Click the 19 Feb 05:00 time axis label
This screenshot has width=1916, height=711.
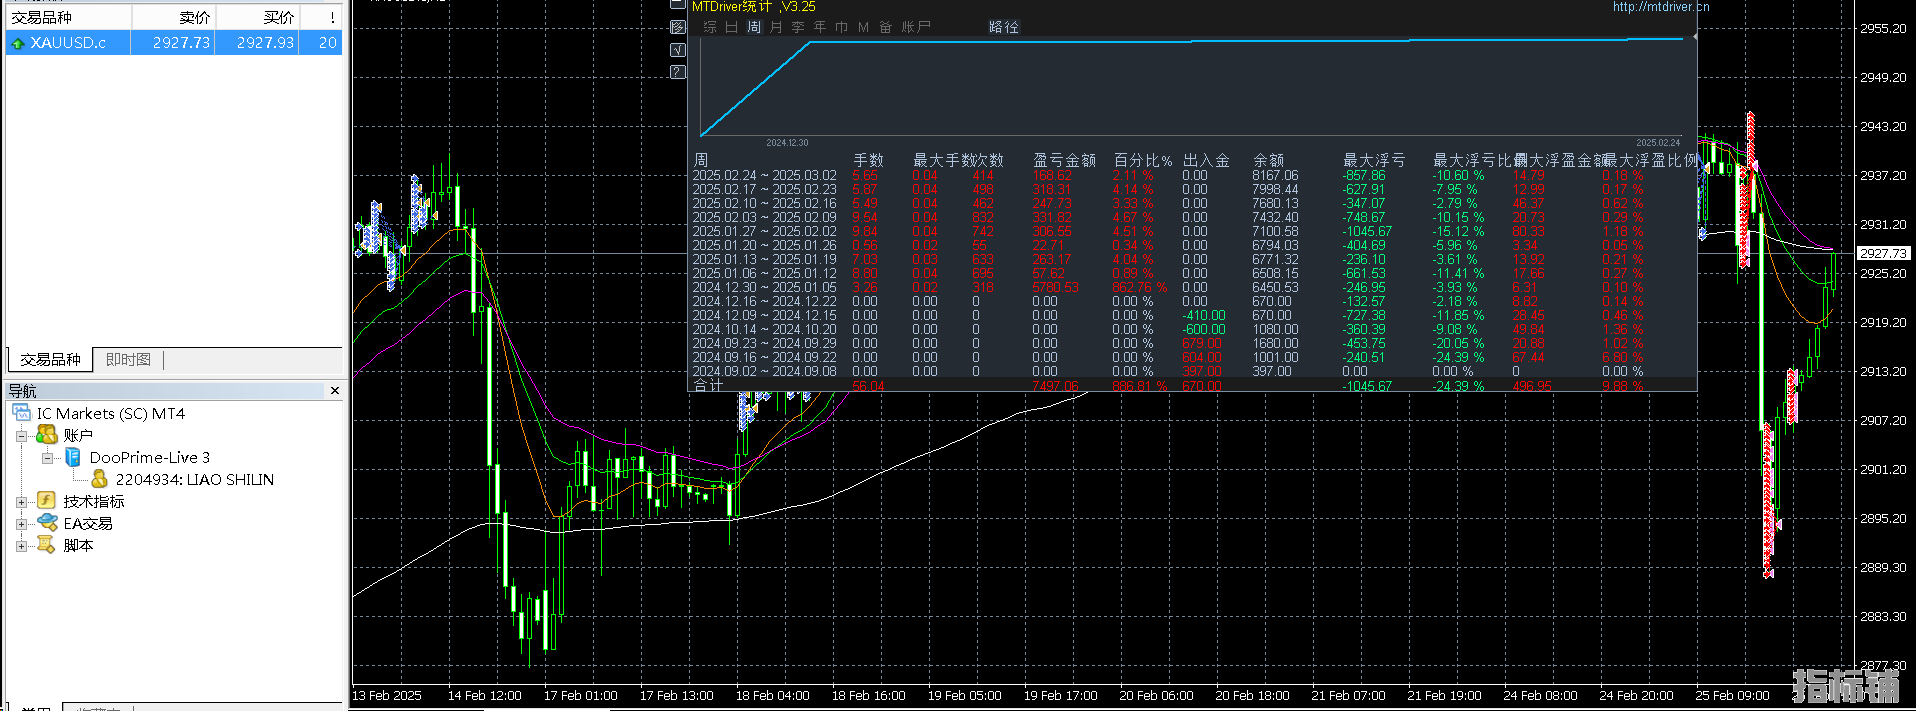(x=964, y=695)
